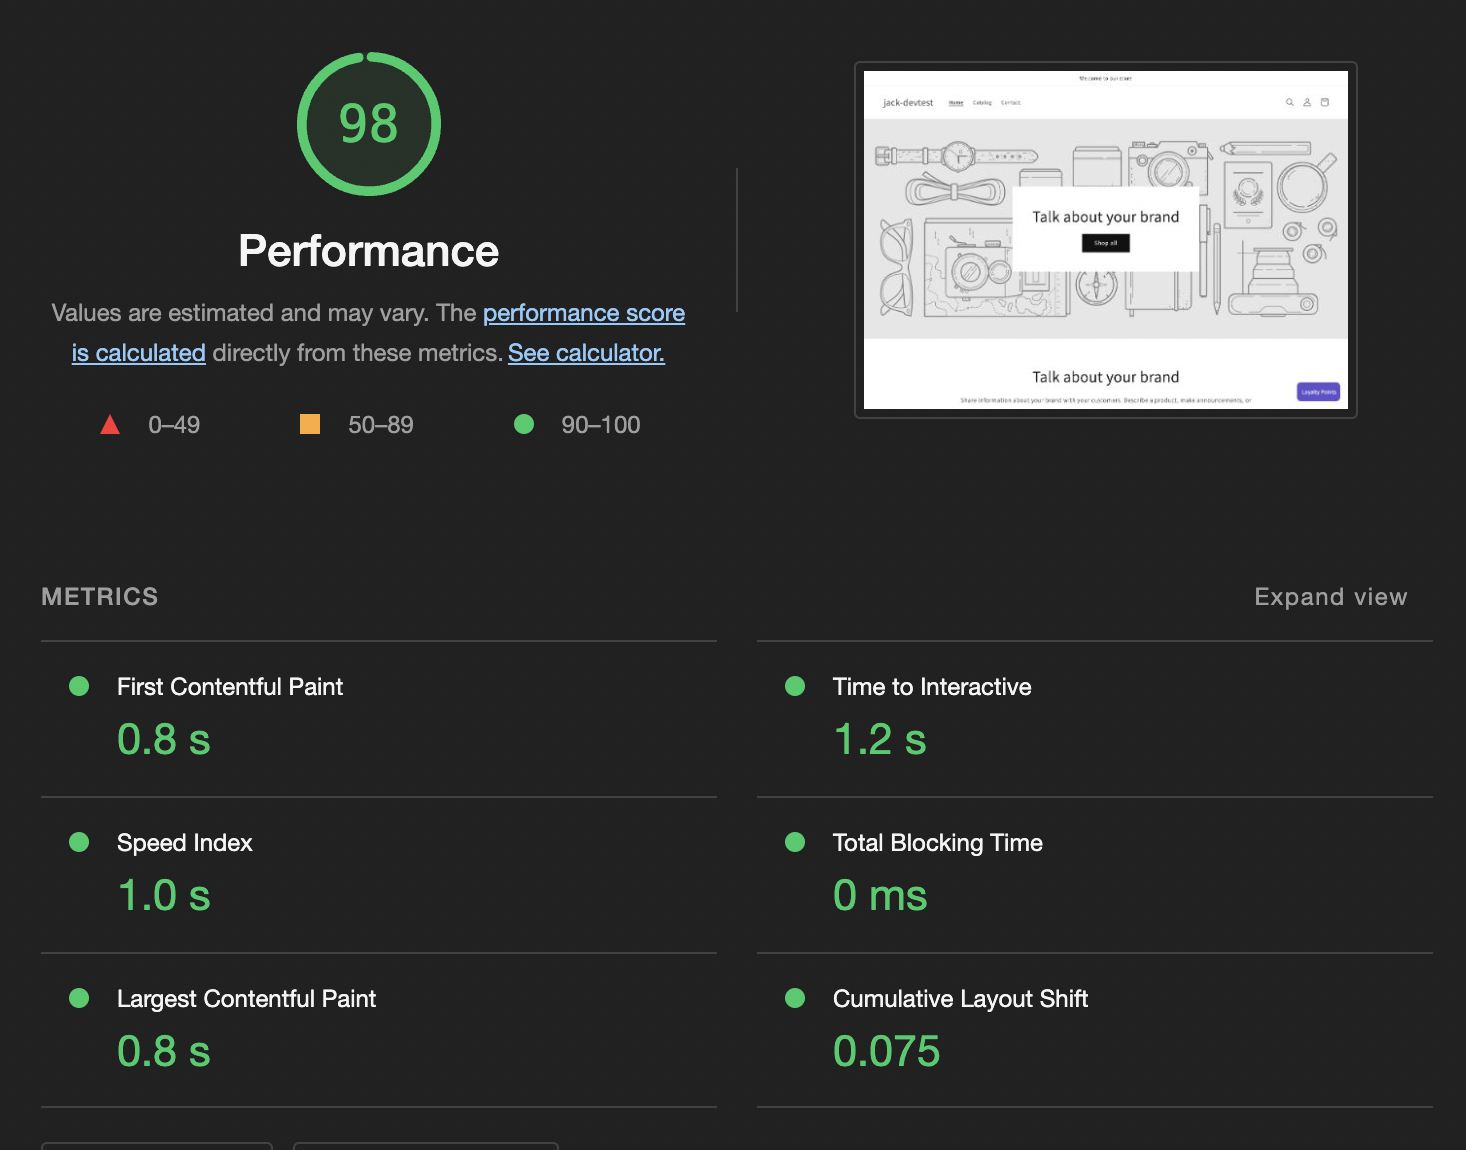Click the green dot beside Time to Interactive

[x=795, y=686]
